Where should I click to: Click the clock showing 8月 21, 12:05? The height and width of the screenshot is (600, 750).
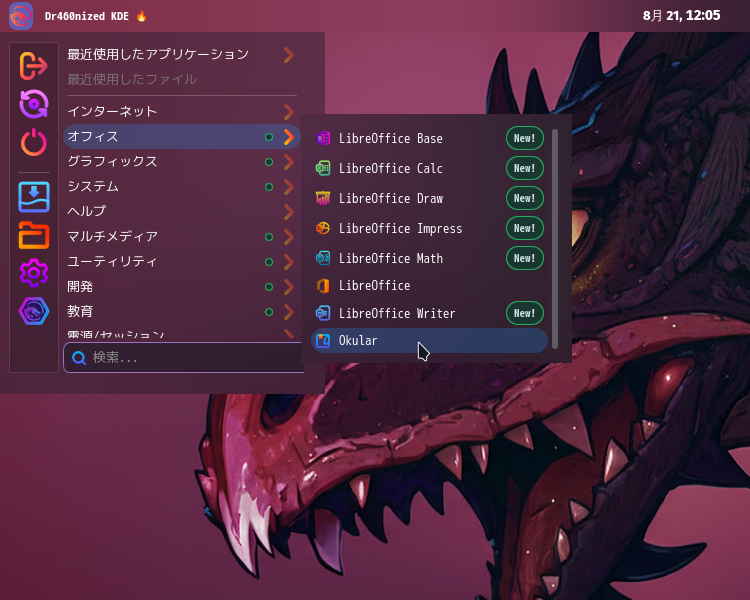(681, 16)
